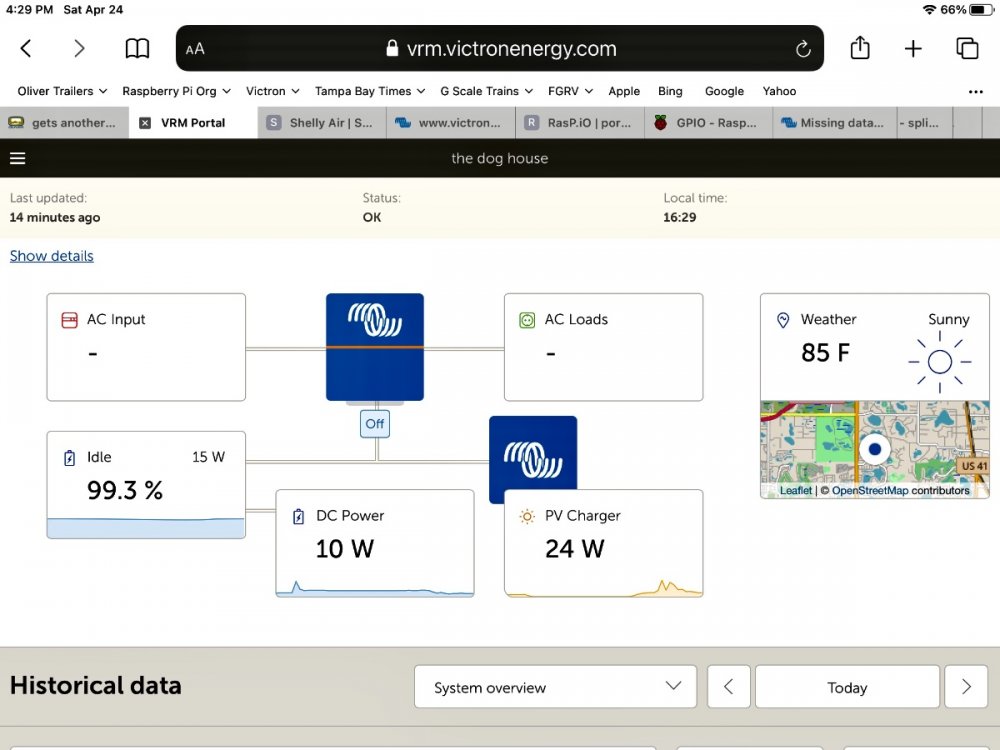Expand the Oliver Trailers bookmark folder
This screenshot has height=750, width=1000.
pos(62,91)
